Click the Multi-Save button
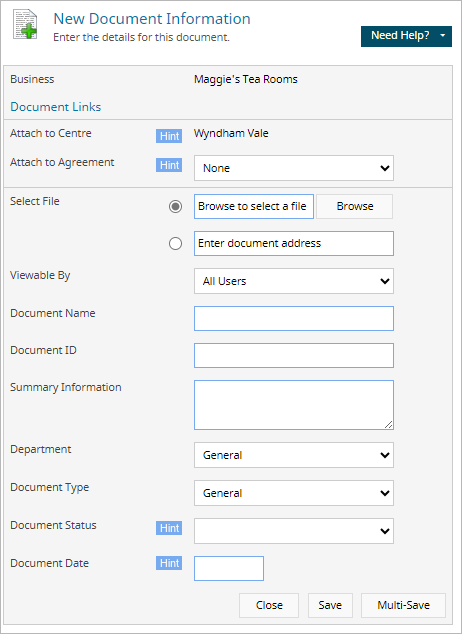This screenshot has height=634, width=462. tap(403, 605)
